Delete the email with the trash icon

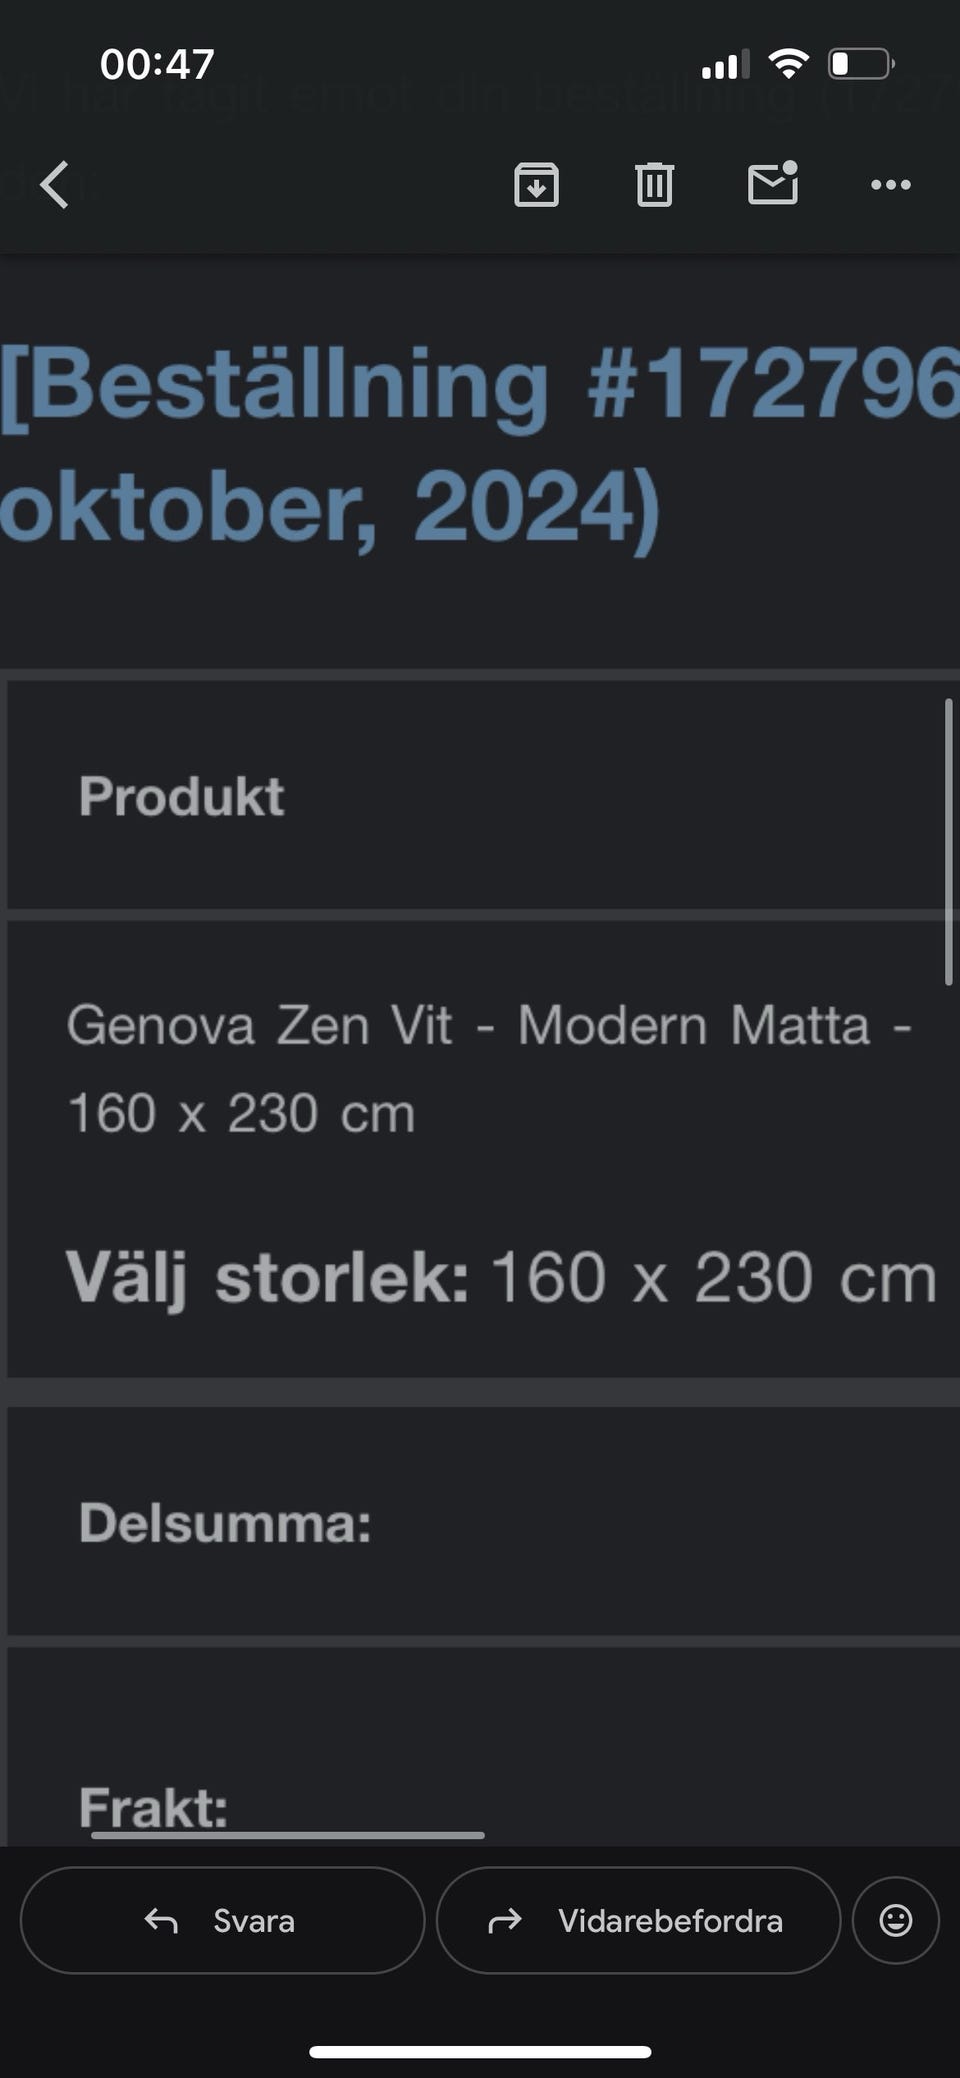click(654, 185)
